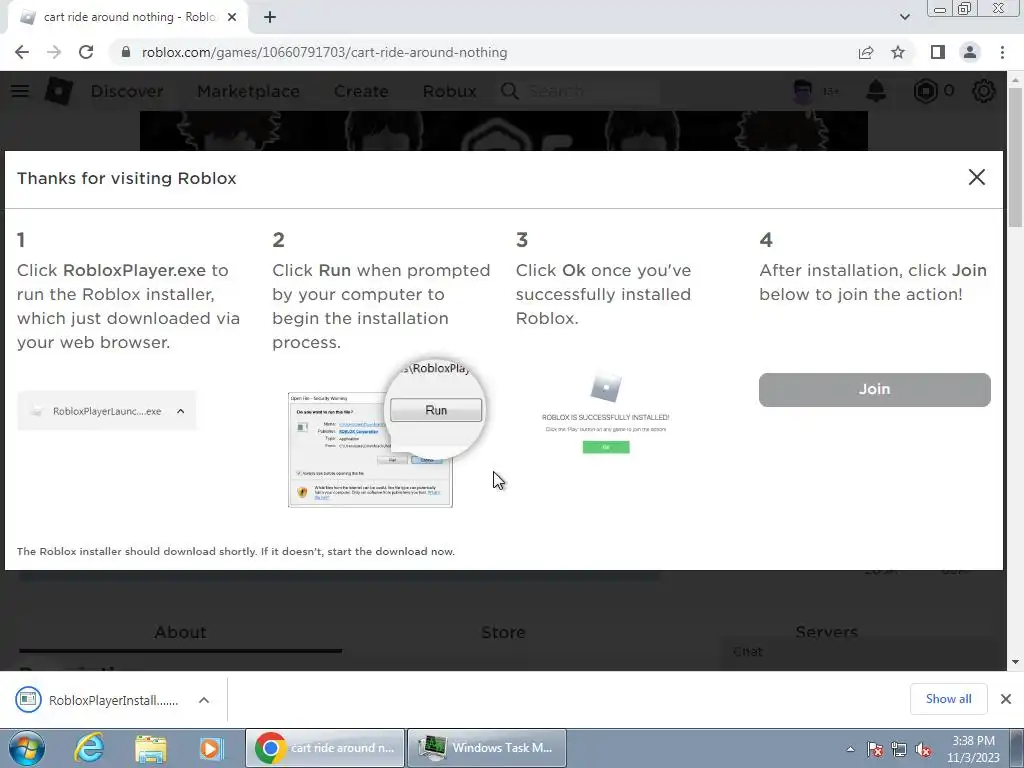Close the Thanks for visiting Roblox dialog
1024x768 pixels.
click(976, 177)
